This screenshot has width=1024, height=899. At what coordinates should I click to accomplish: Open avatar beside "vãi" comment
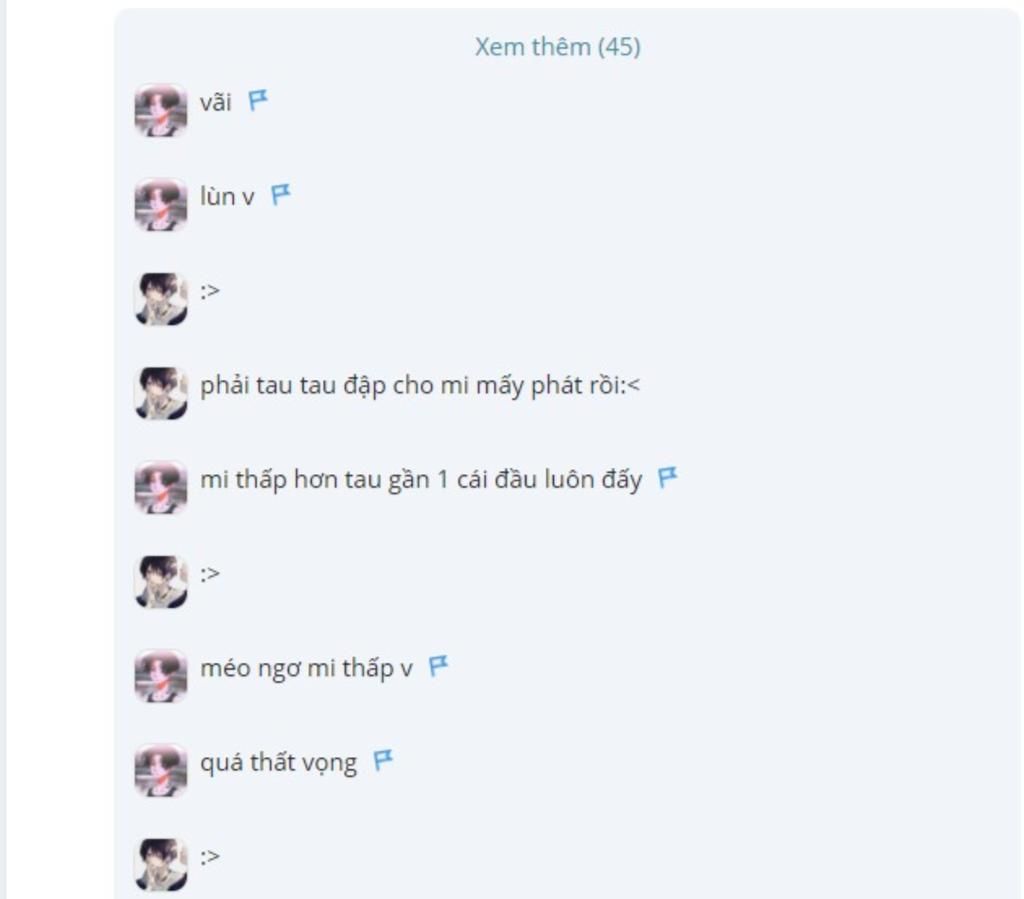[x=161, y=110]
